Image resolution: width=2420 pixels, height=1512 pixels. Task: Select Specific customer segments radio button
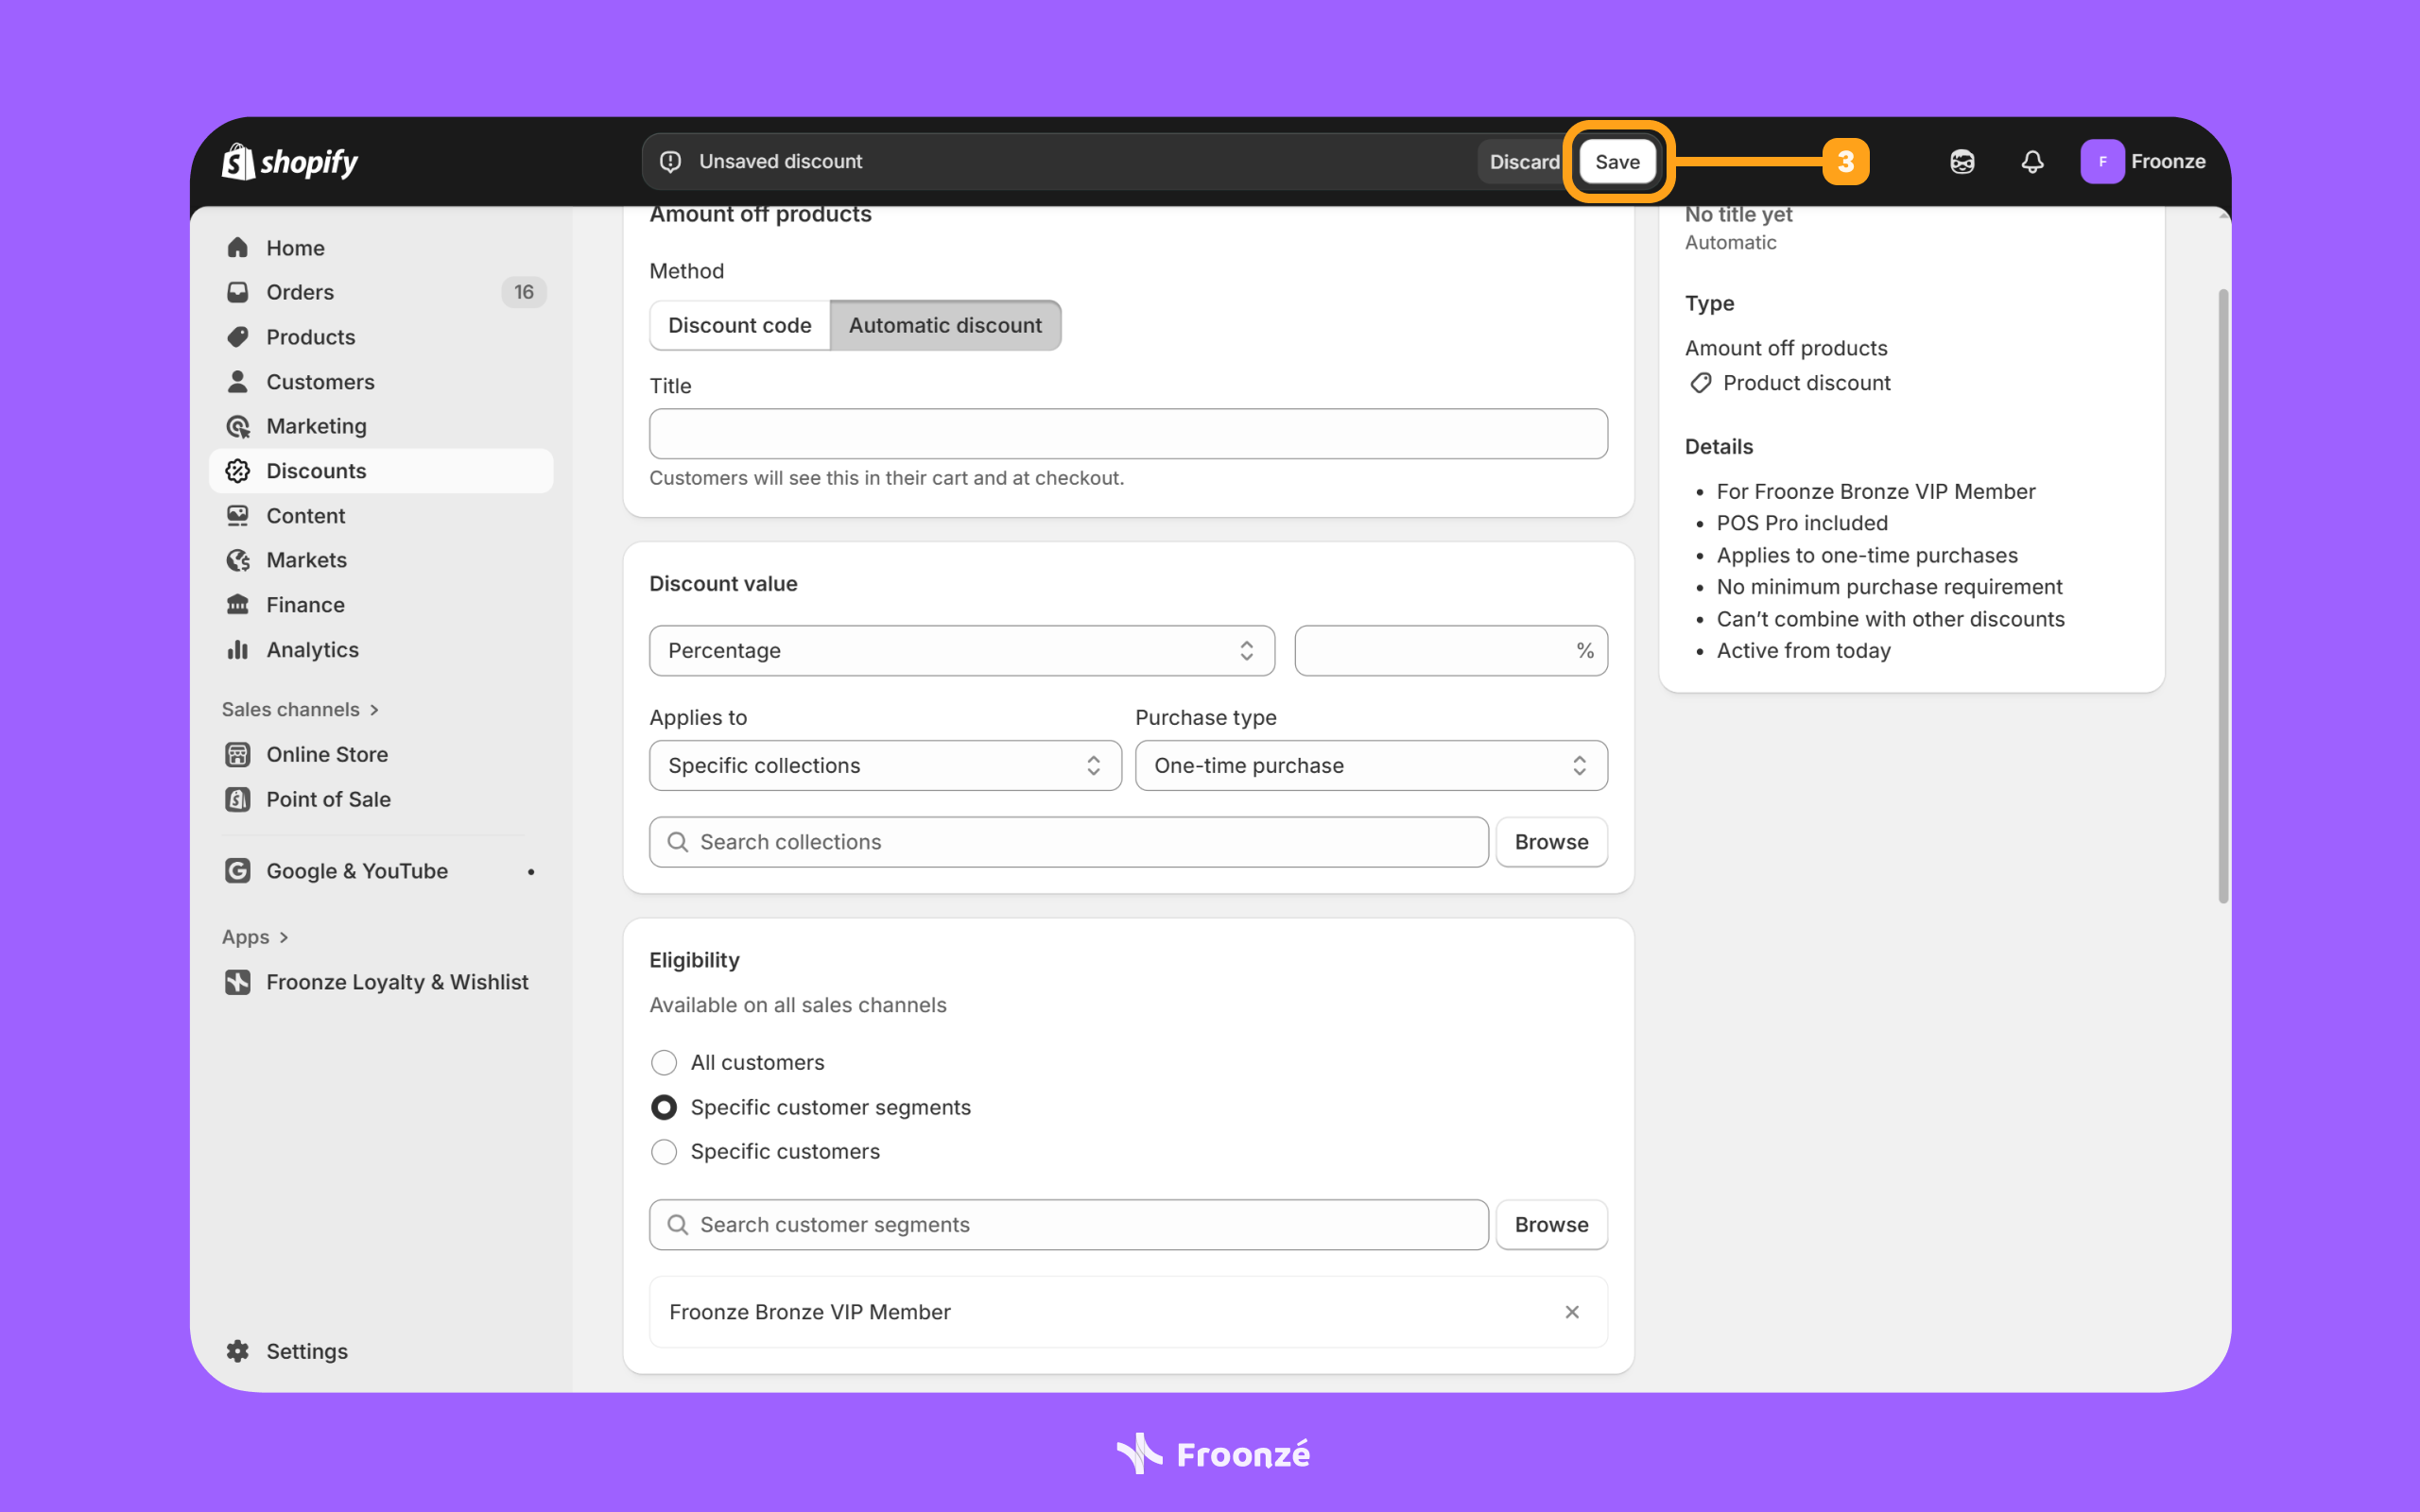point(664,1107)
